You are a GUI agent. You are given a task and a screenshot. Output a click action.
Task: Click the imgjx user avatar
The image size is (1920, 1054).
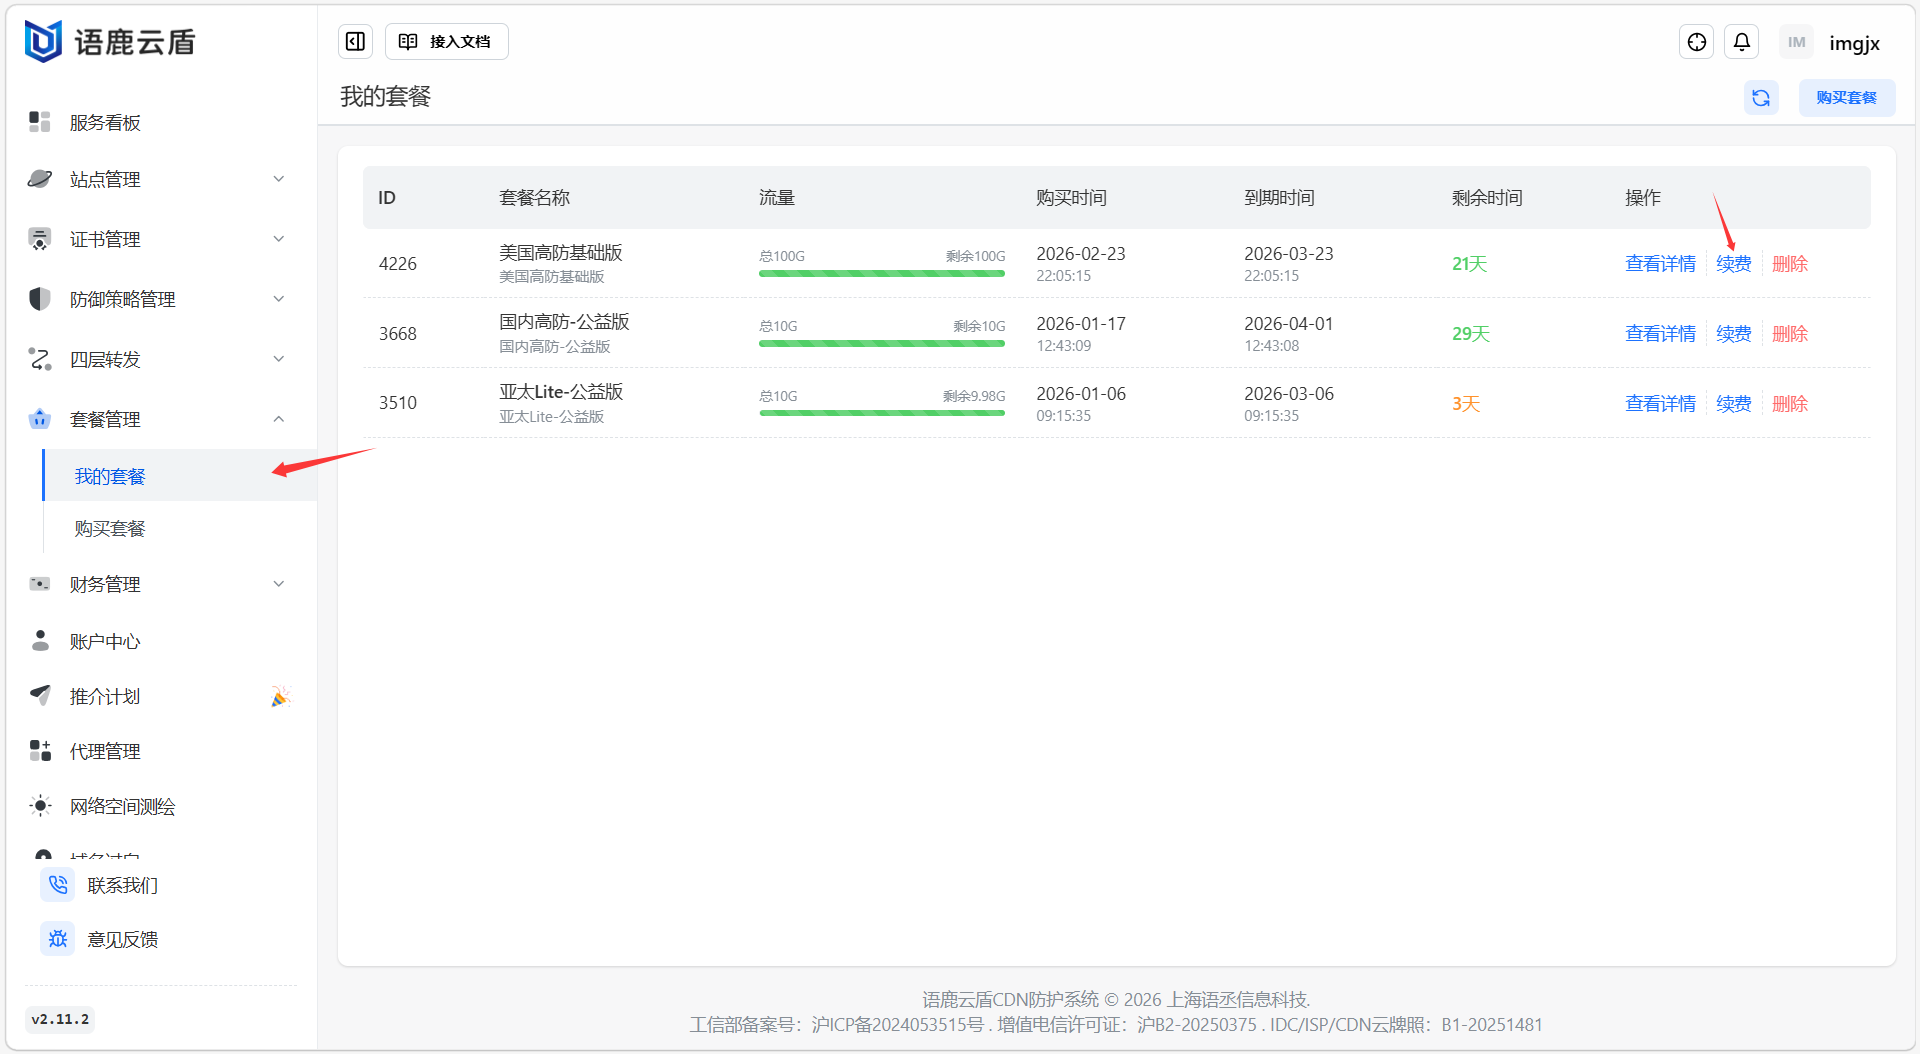1796,42
